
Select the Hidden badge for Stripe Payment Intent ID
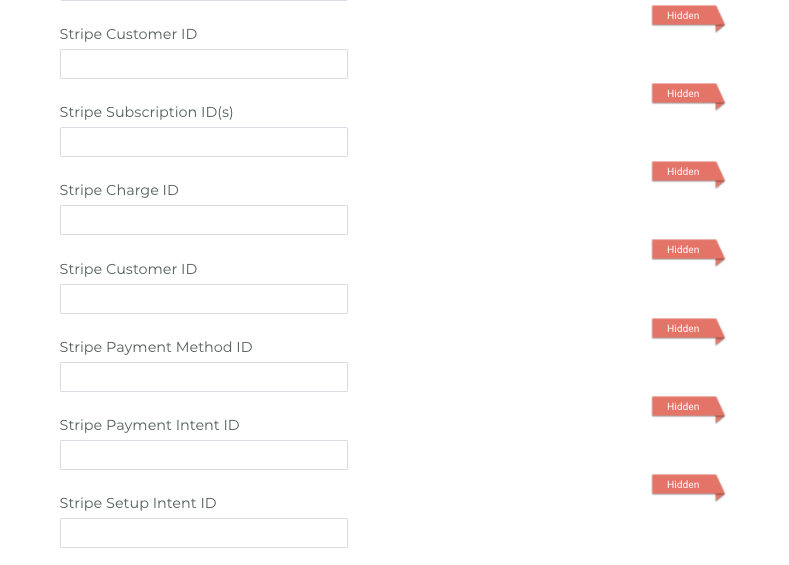pyautogui.click(x=684, y=407)
